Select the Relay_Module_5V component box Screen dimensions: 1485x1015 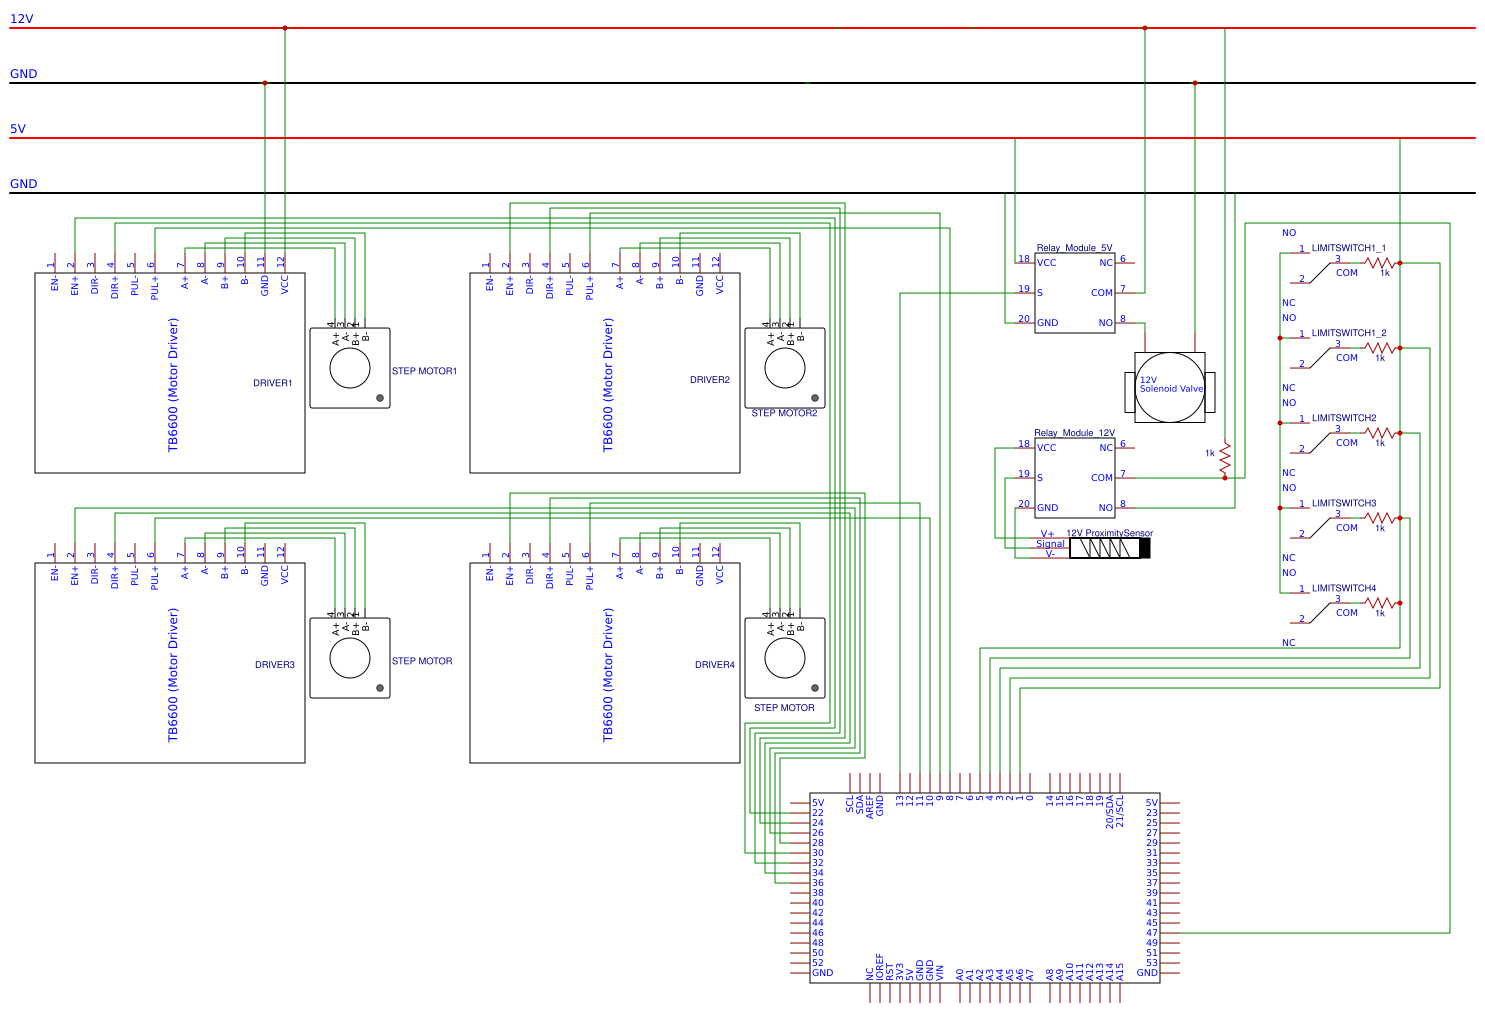tap(1075, 293)
